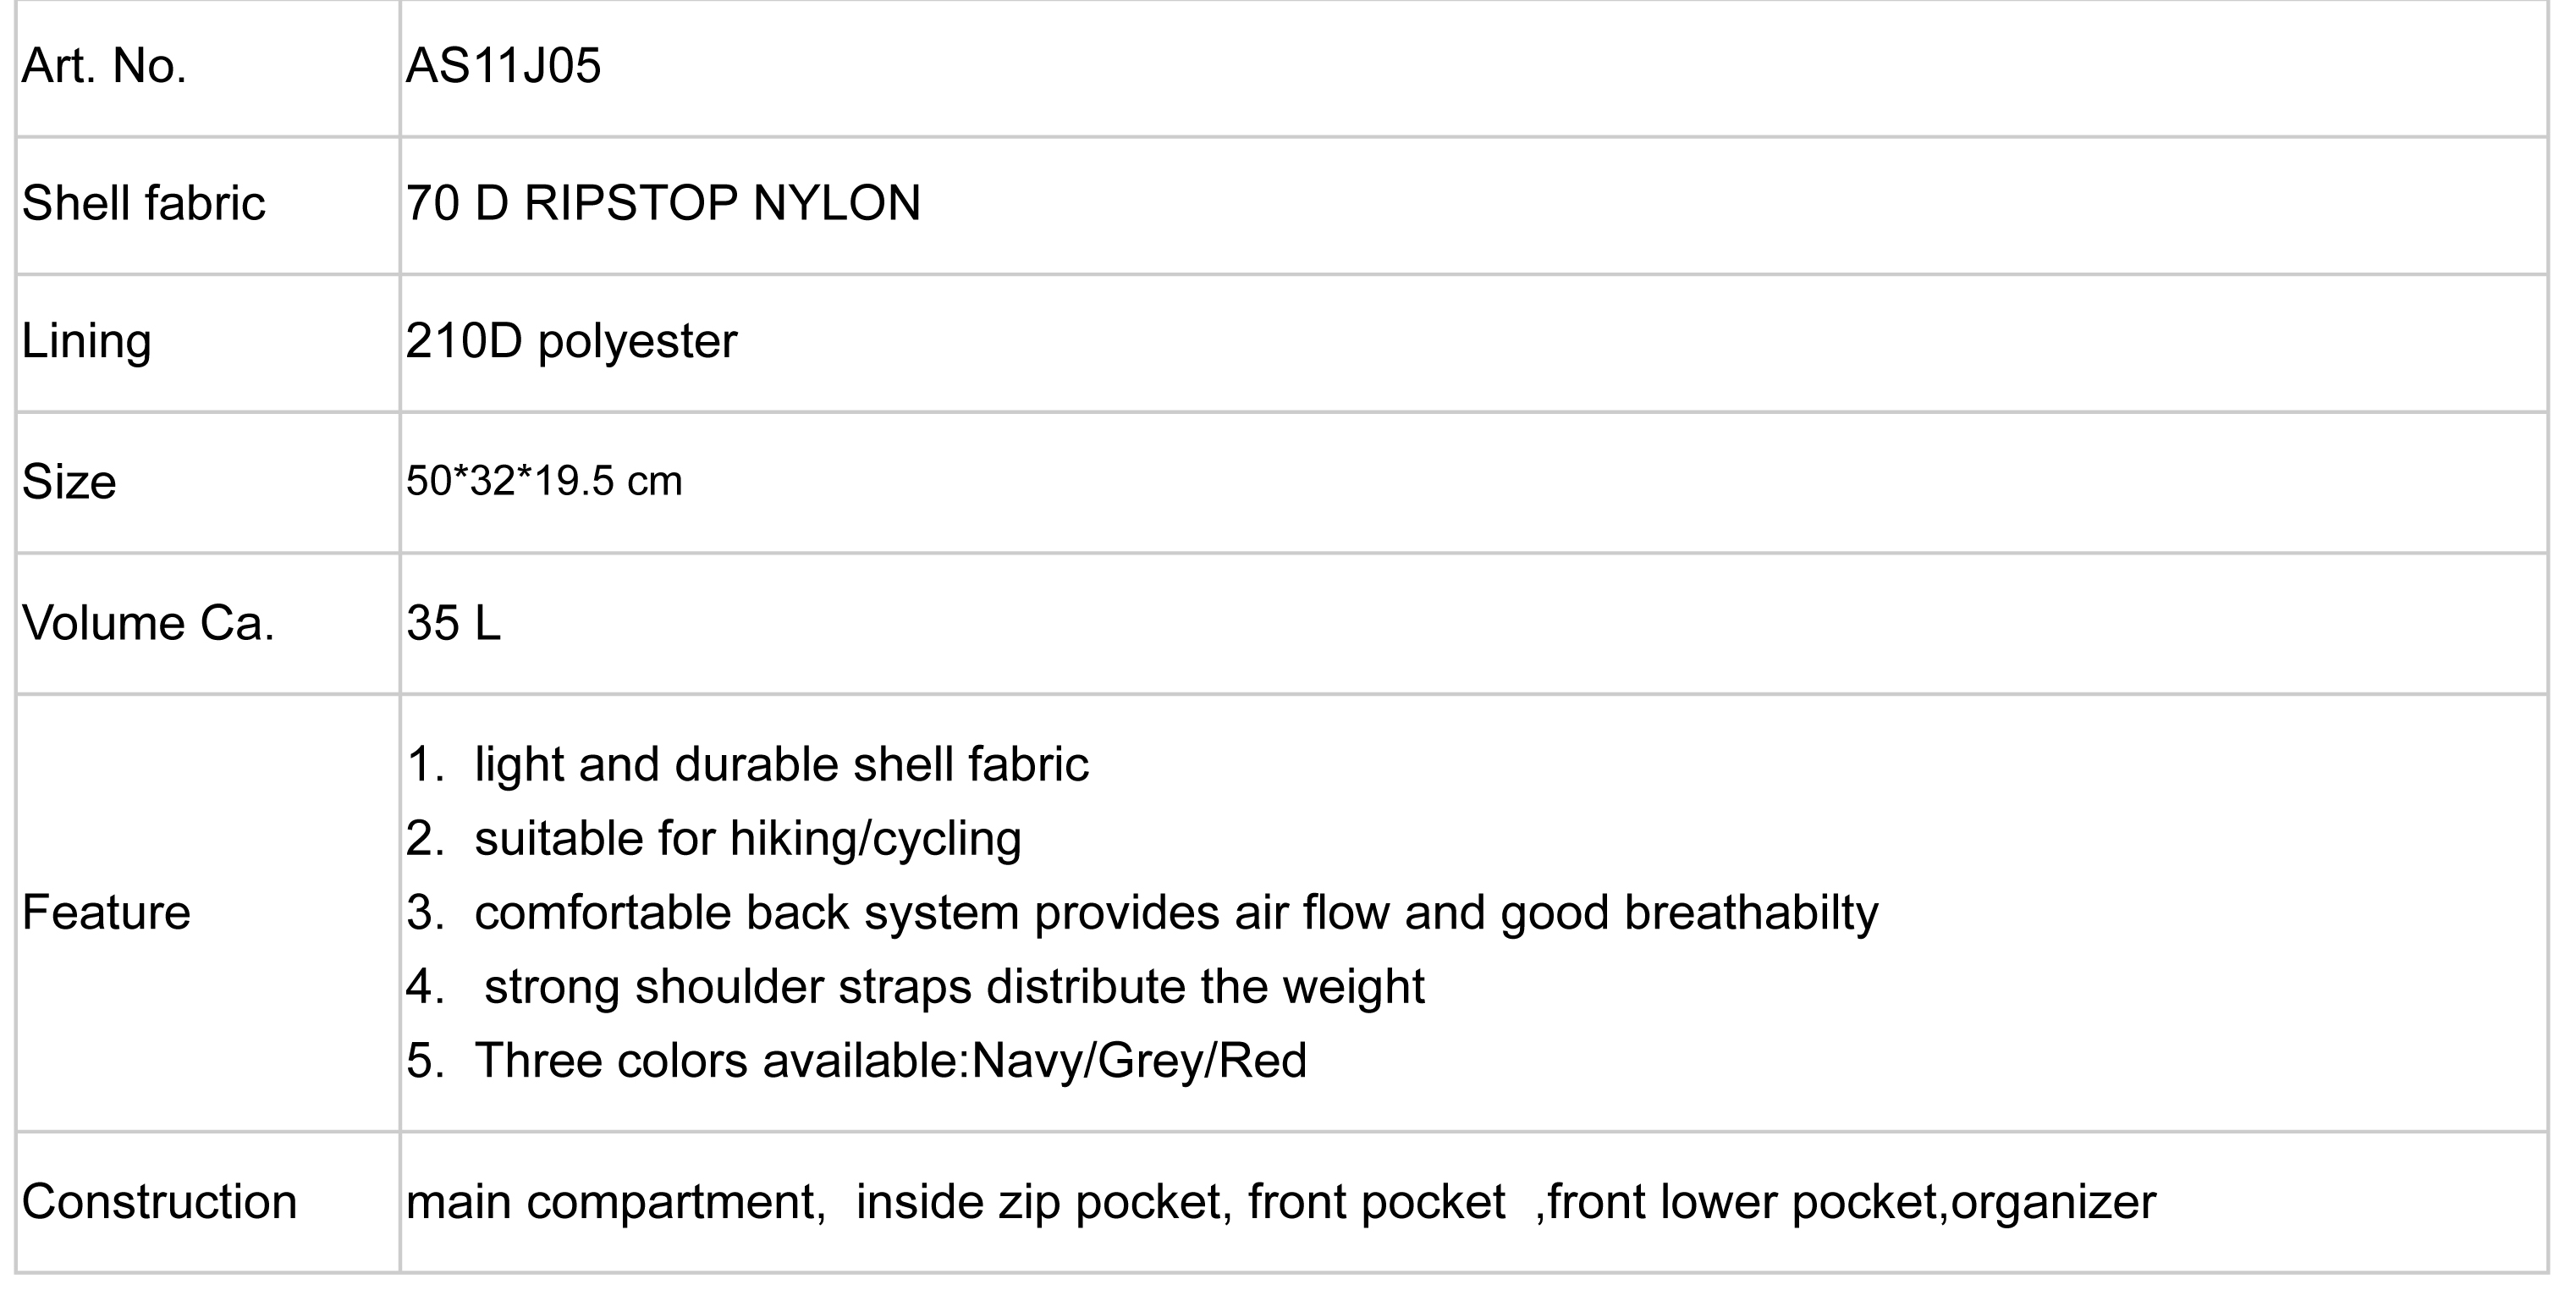Click the Size label cell
Viewport: 2576px width, 1307px height.
208,483
